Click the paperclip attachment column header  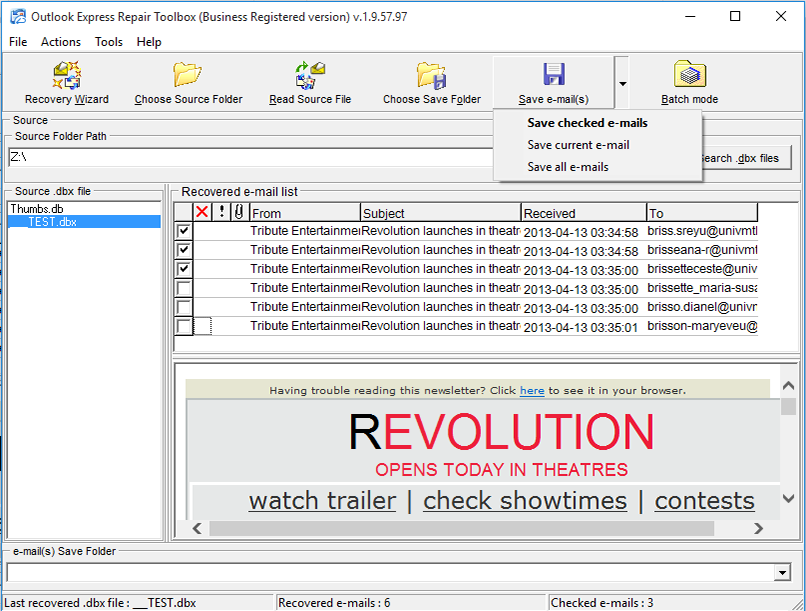(x=239, y=212)
